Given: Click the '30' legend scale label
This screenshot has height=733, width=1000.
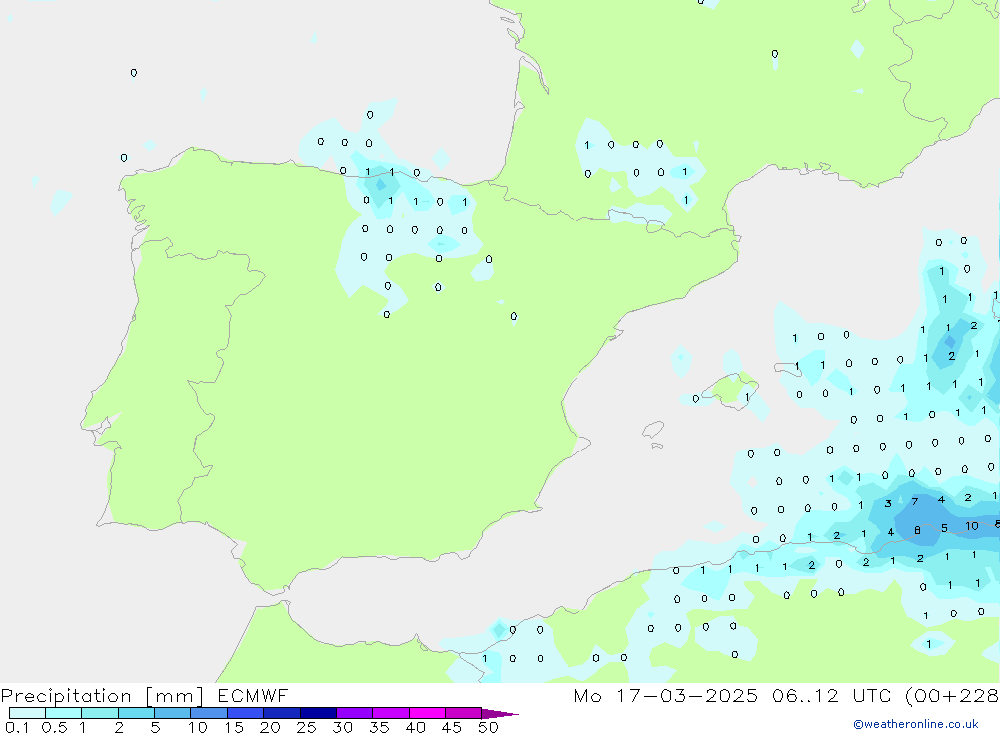Looking at the screenshot, I should point(343,727).
